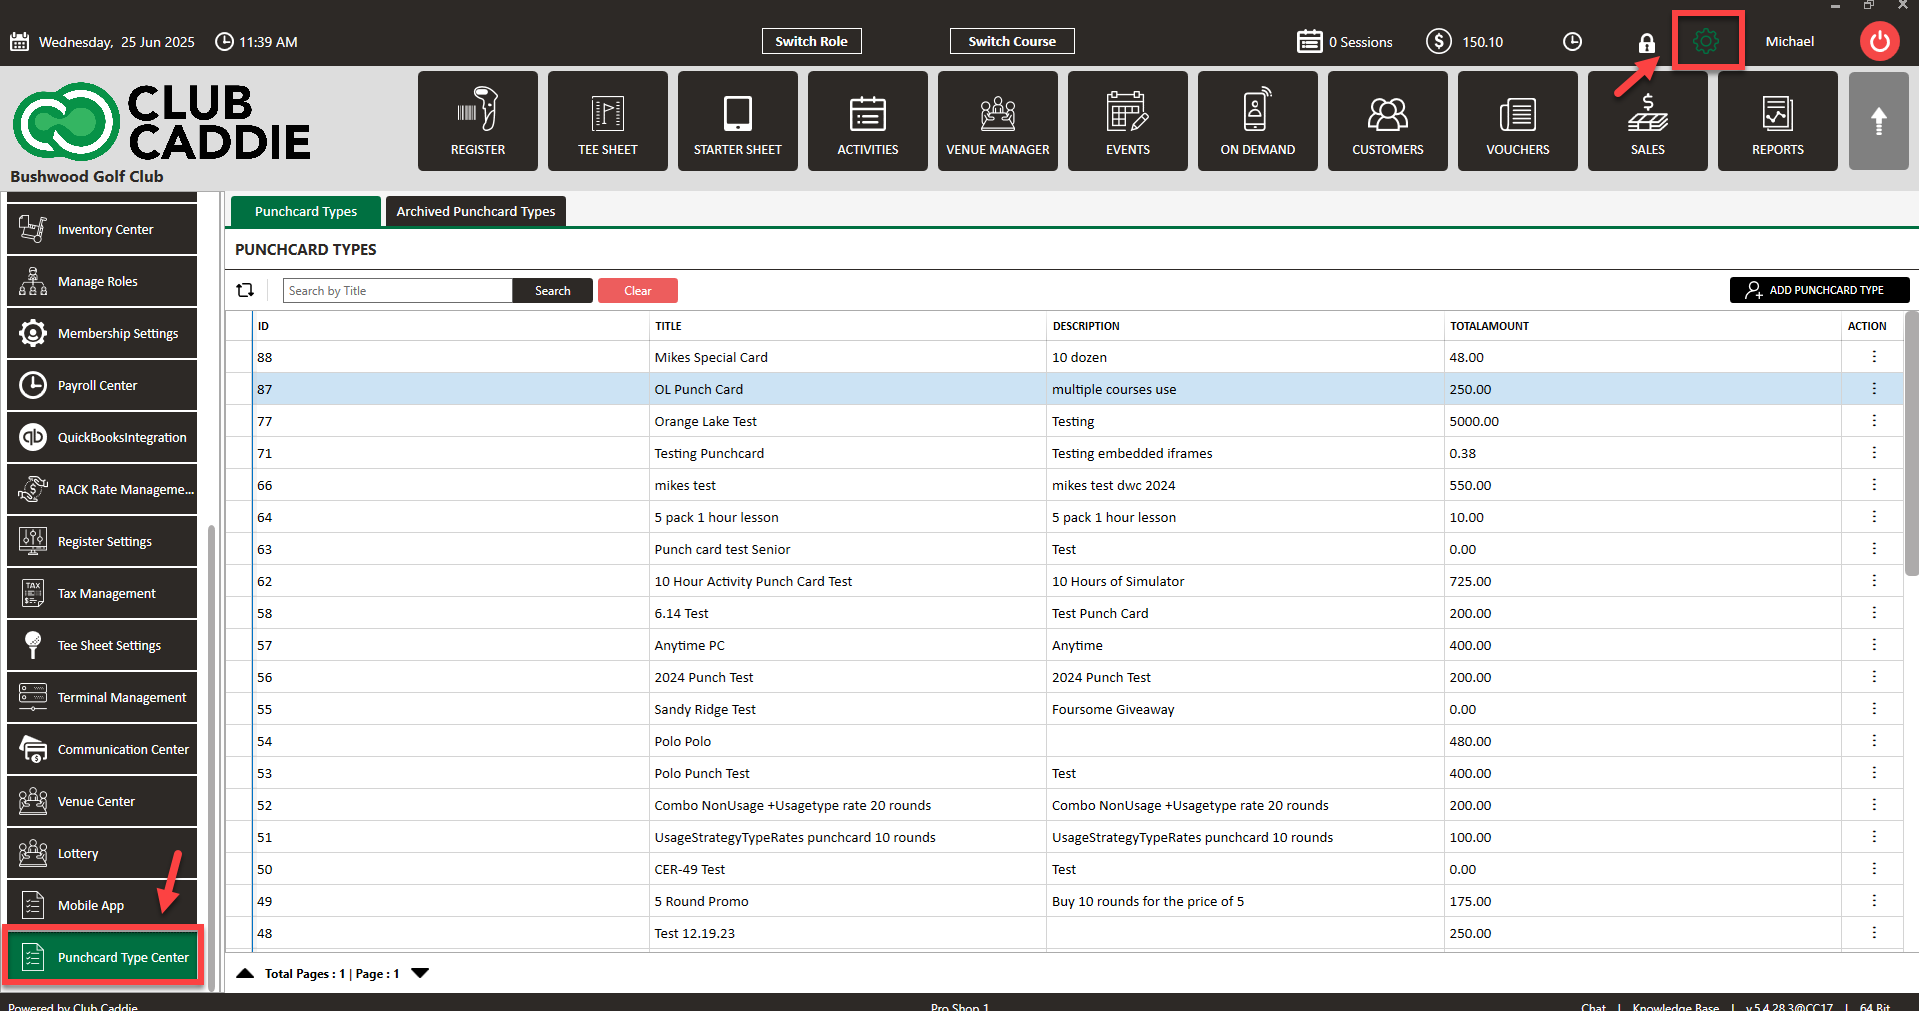This screenshot has width=1919, height=1011.
Task: Select the Punchcard Types tab
Action: [306, 211]
